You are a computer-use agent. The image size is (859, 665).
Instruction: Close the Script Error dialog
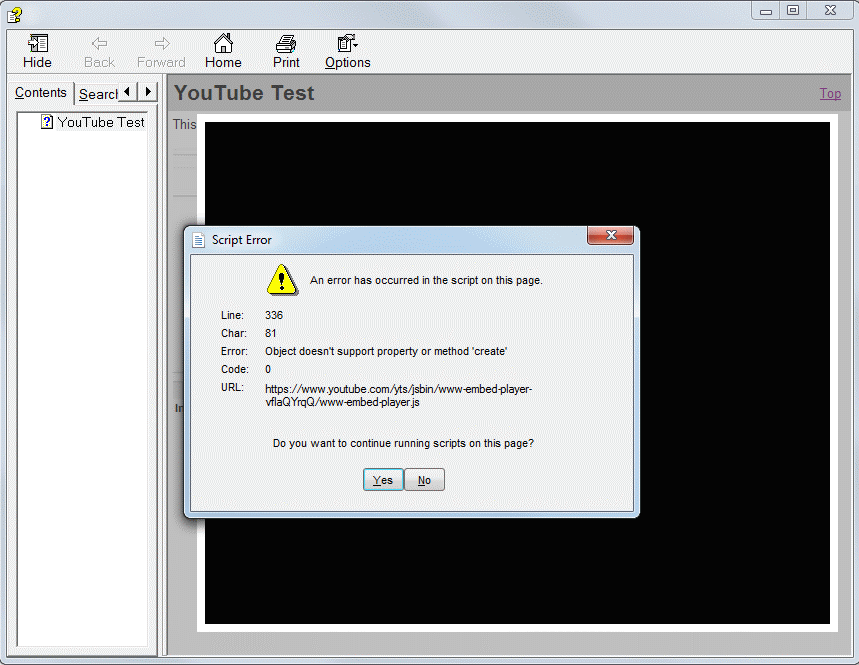click(611, 235)
